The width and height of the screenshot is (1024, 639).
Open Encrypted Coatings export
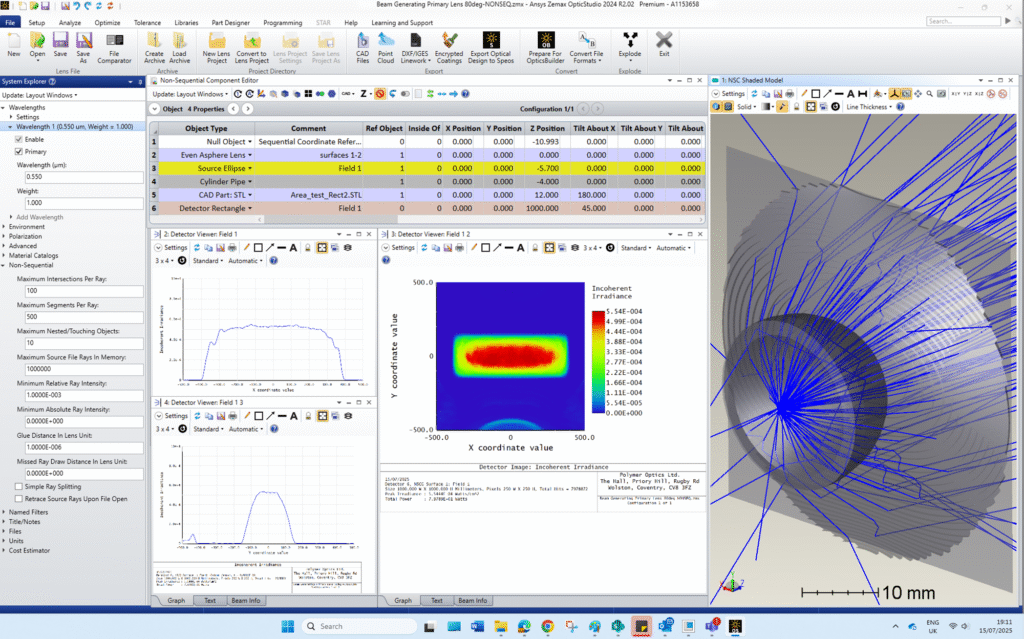tap(449, 49)
